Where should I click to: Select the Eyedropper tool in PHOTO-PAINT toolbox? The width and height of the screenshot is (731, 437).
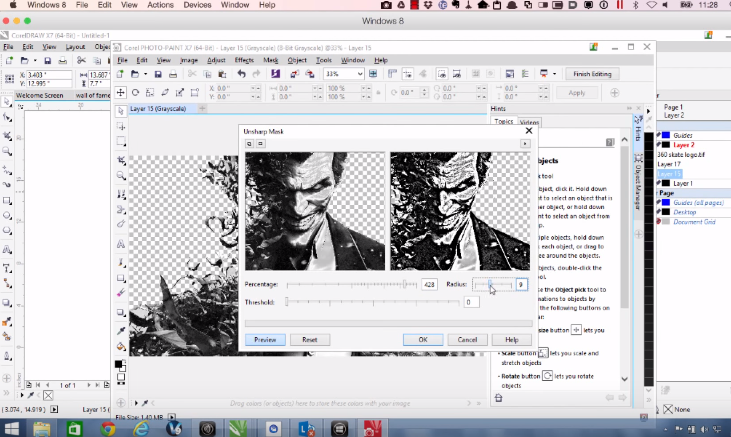(121, 331)
